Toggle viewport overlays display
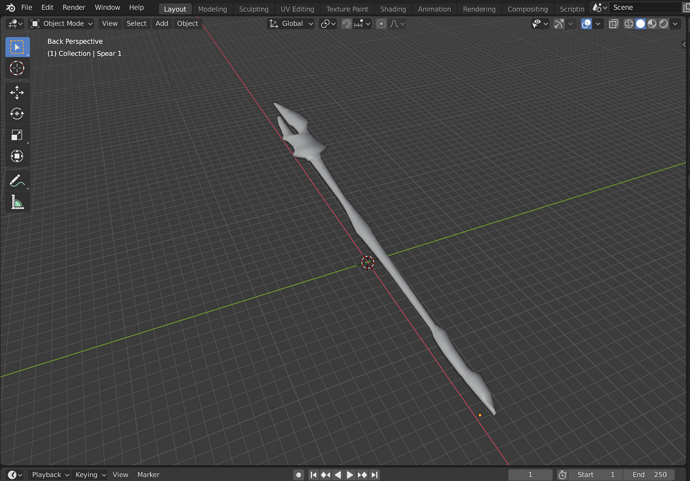Viewport: 690px width, 481px height. tap(586, 24)
